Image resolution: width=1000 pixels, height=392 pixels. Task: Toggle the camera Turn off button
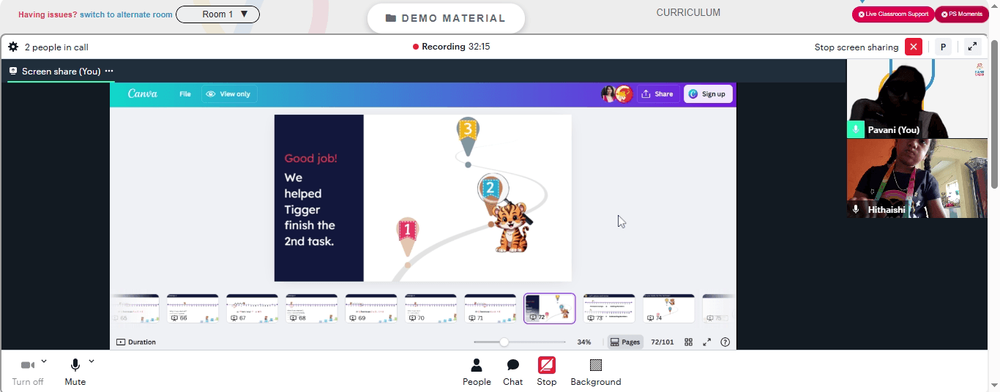pos(27,372)
